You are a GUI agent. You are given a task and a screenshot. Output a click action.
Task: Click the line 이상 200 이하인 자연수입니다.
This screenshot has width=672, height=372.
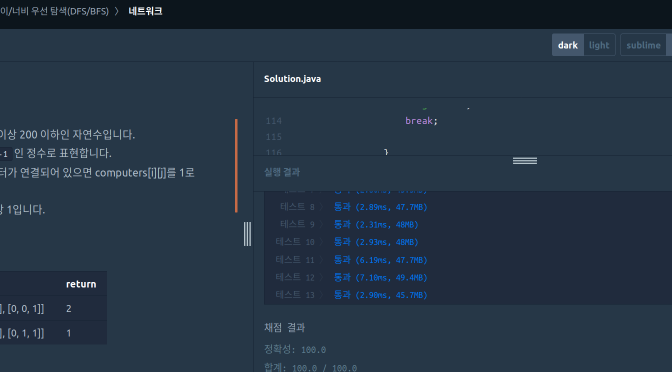click(x=67, y=135)
